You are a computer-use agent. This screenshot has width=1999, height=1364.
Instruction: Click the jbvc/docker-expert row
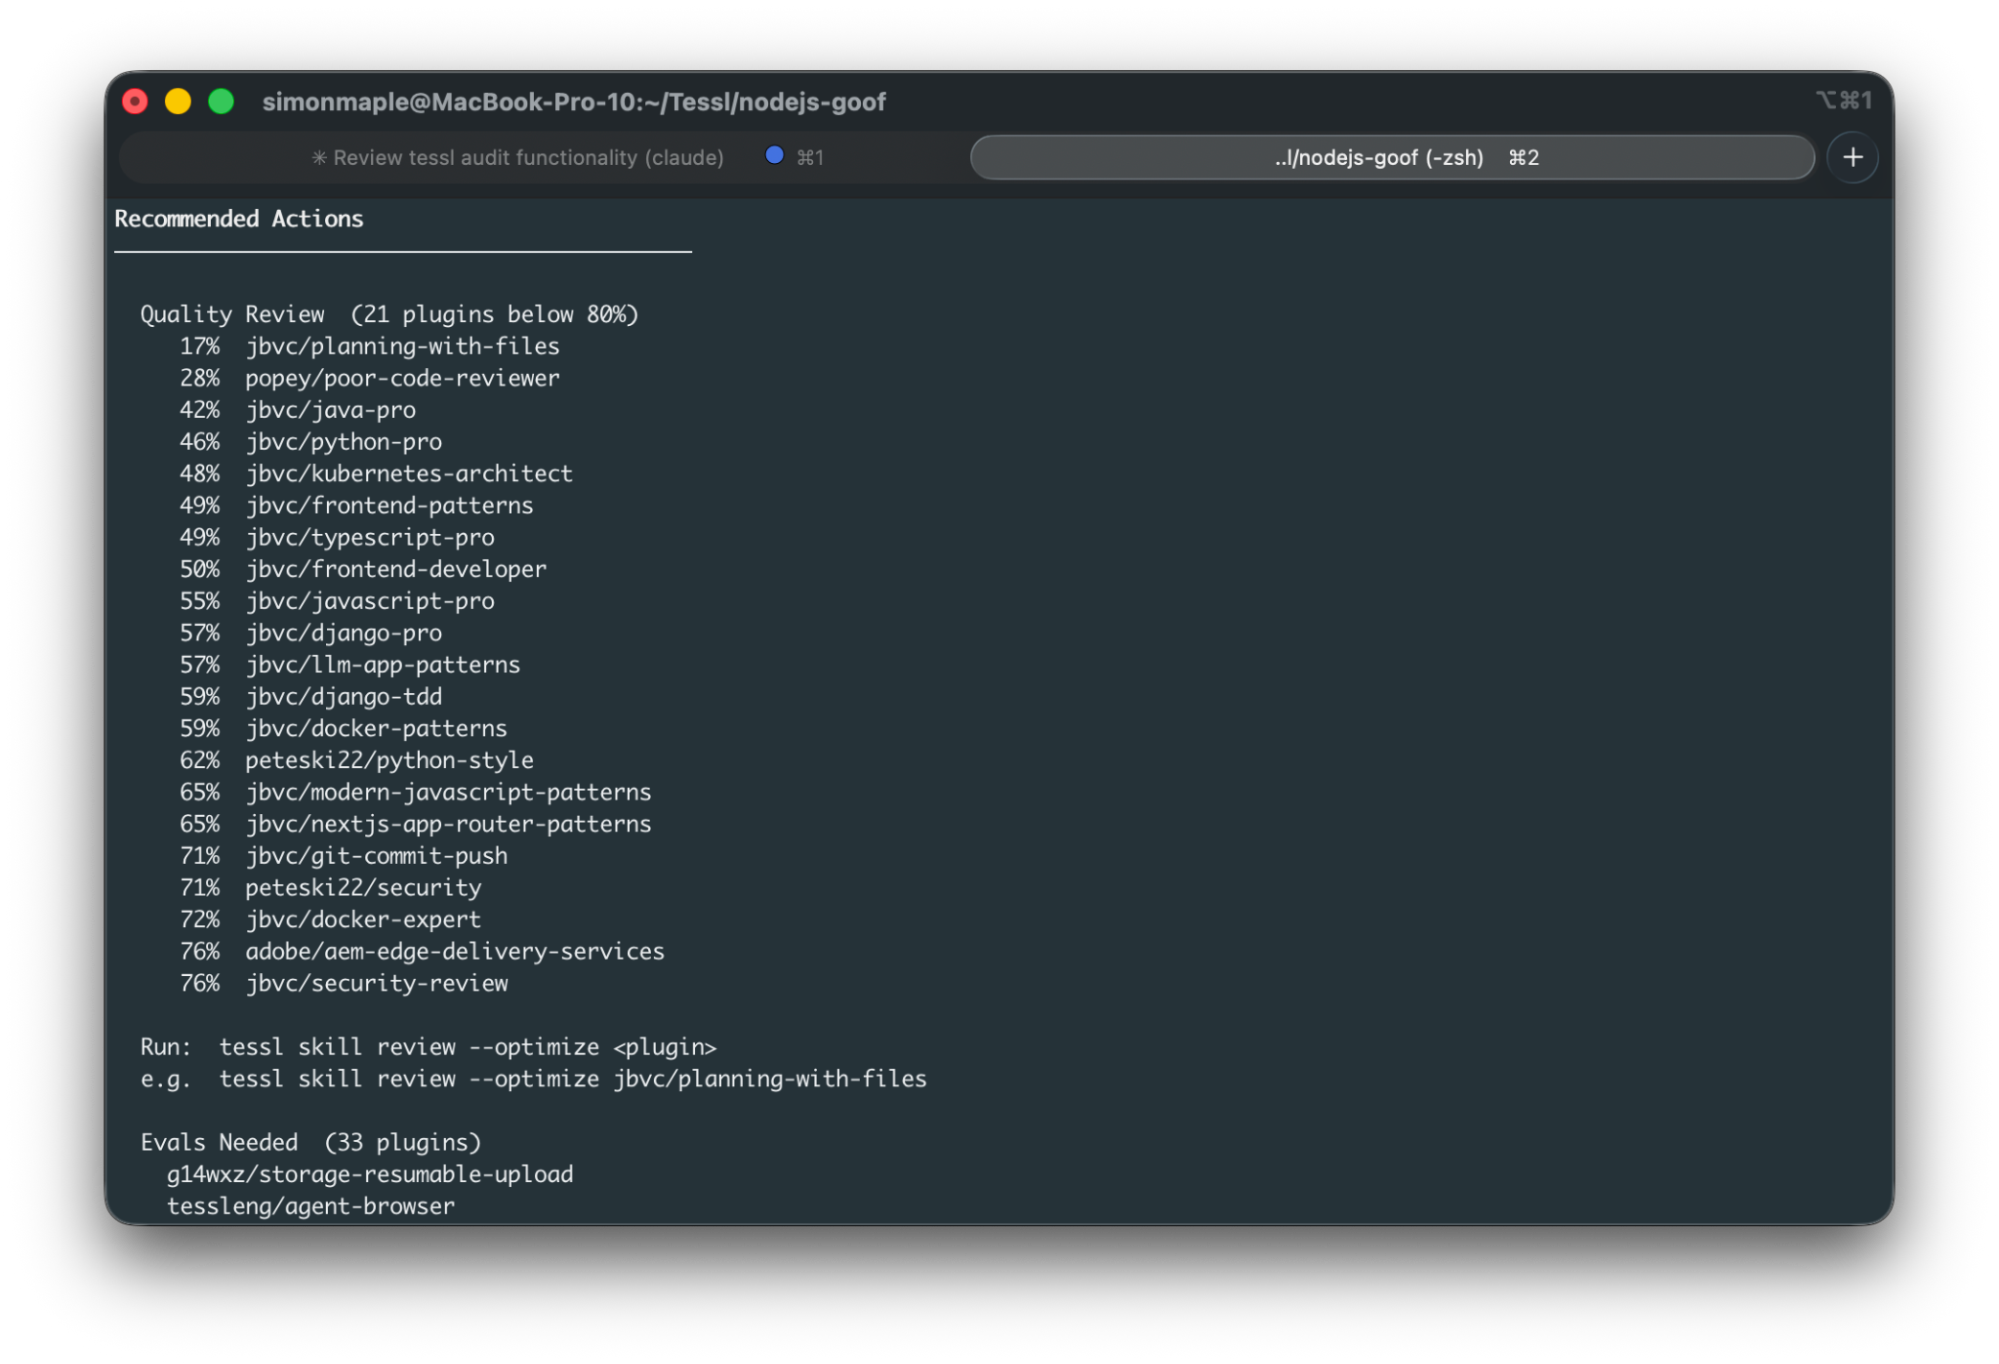click(330, 920)
